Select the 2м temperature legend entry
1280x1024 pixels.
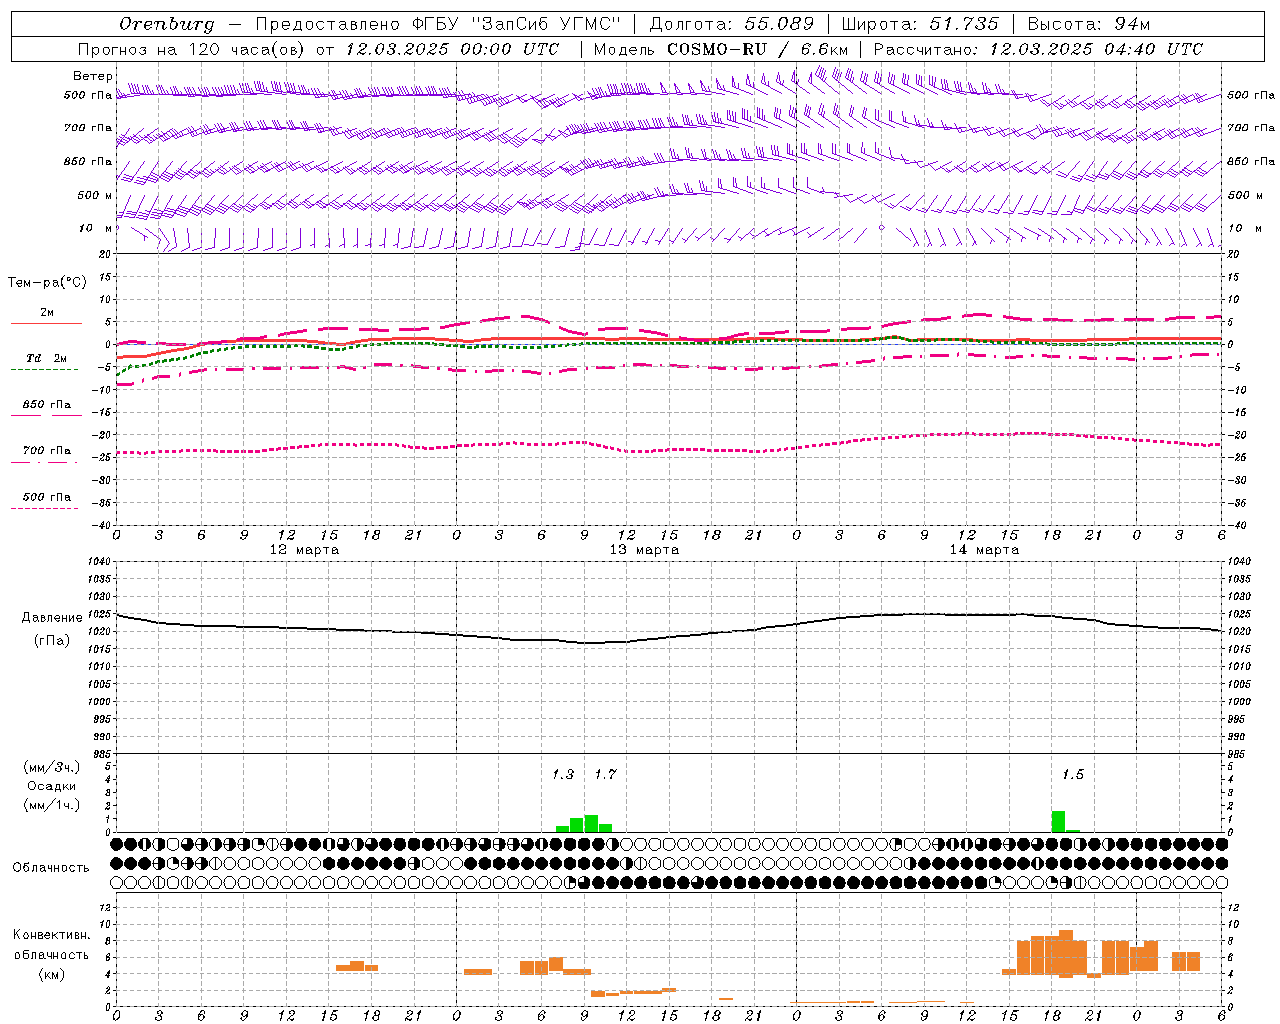46,314
